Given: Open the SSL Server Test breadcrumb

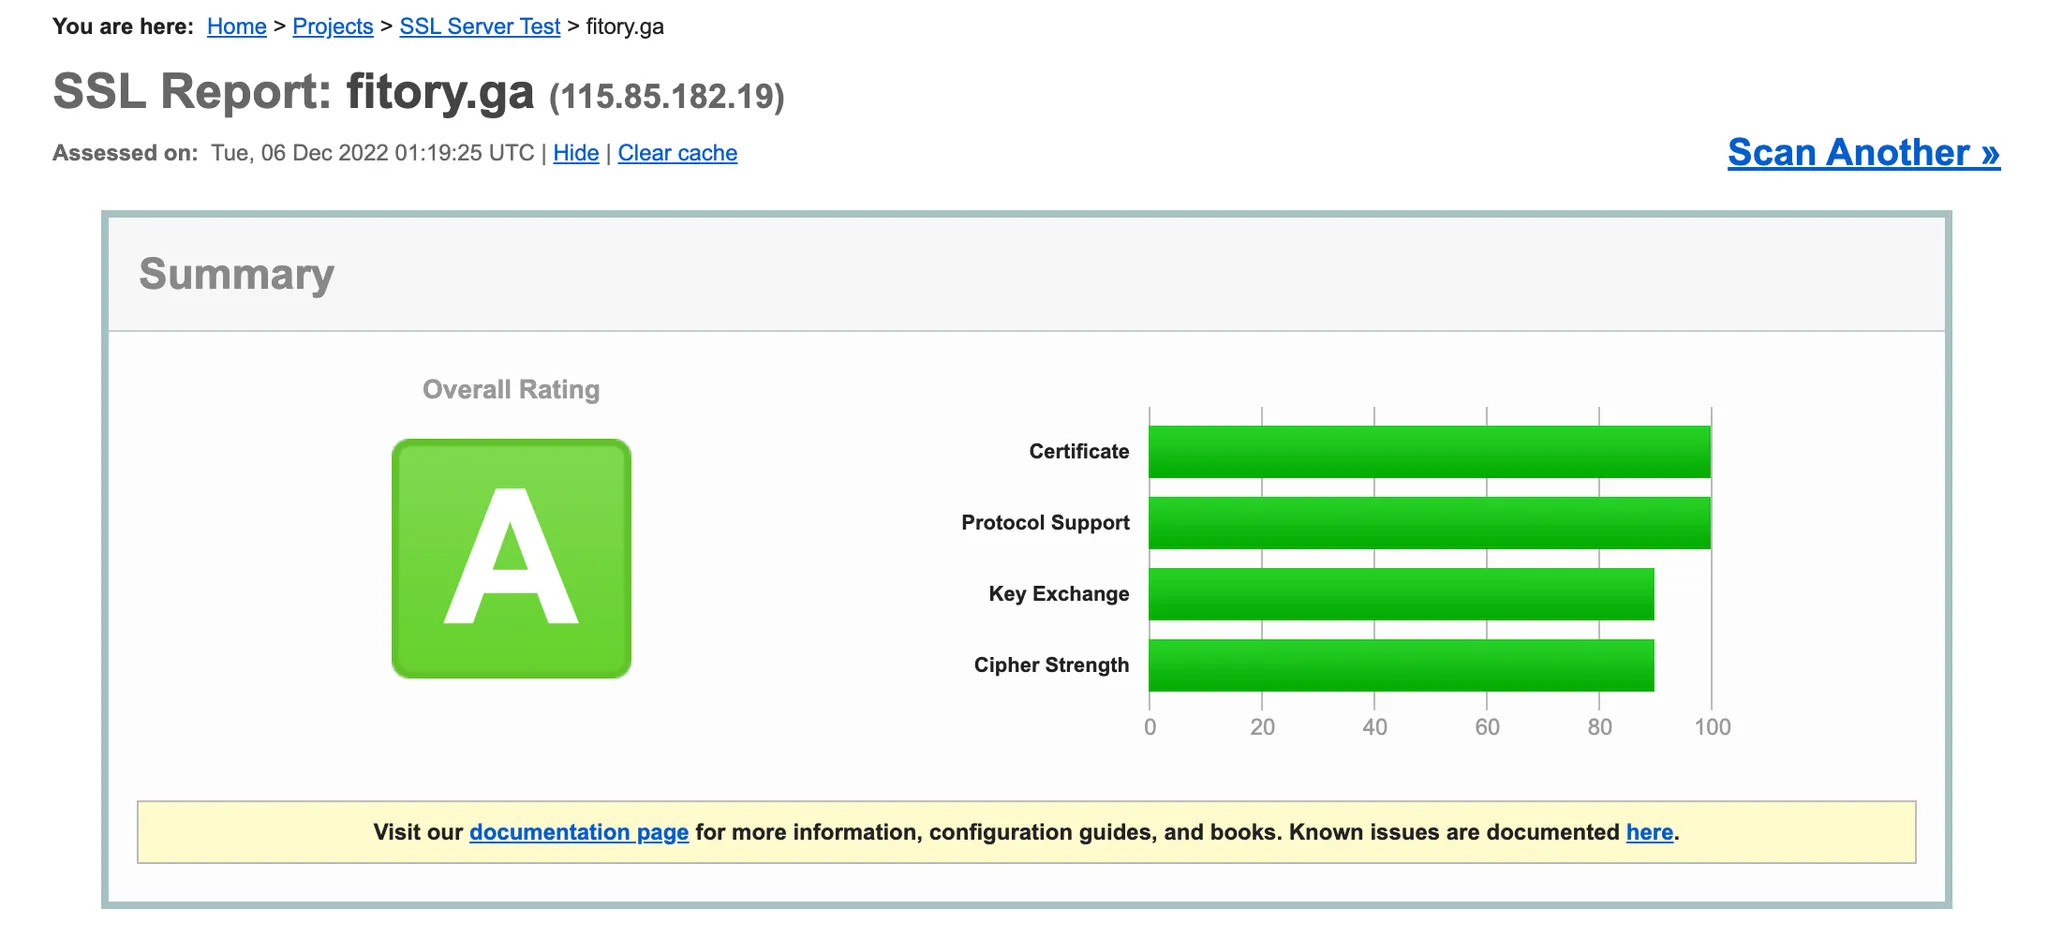Looking at the screenshot, I should [479, 27].
